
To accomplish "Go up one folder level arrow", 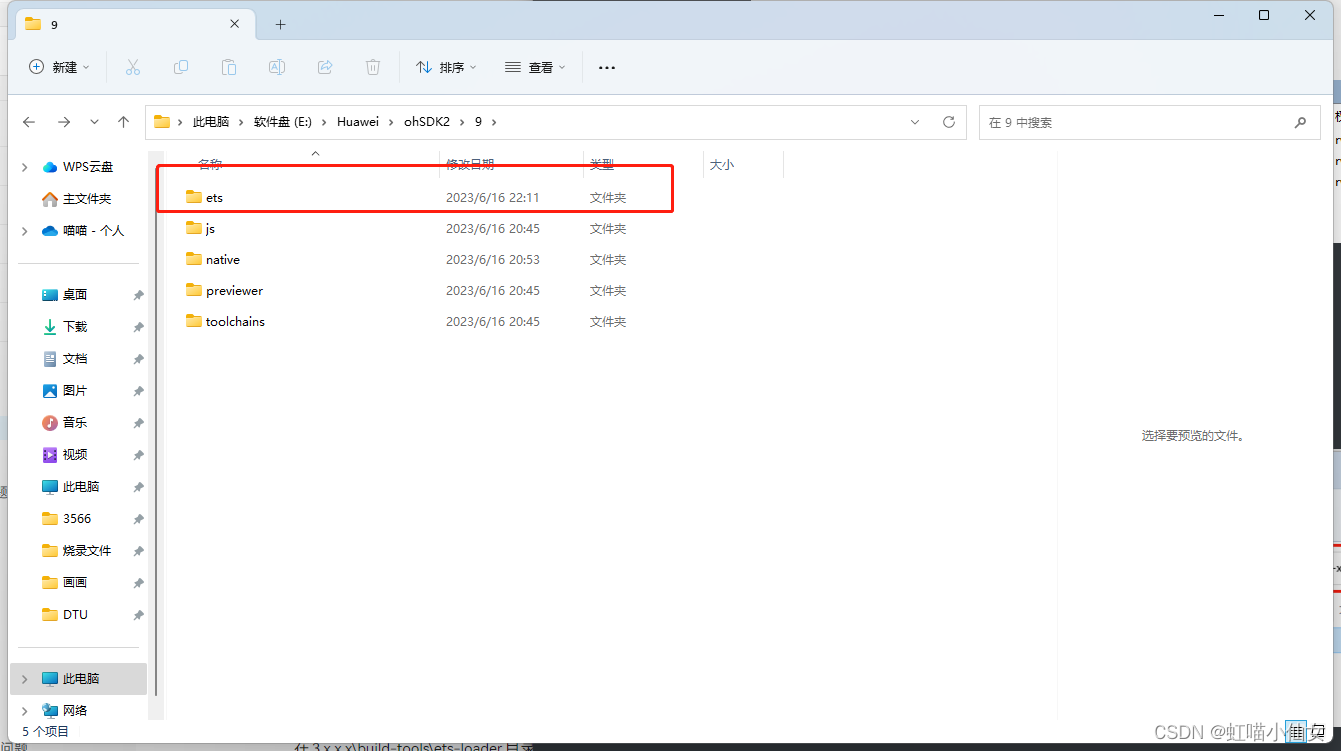I will pos(123,122).
